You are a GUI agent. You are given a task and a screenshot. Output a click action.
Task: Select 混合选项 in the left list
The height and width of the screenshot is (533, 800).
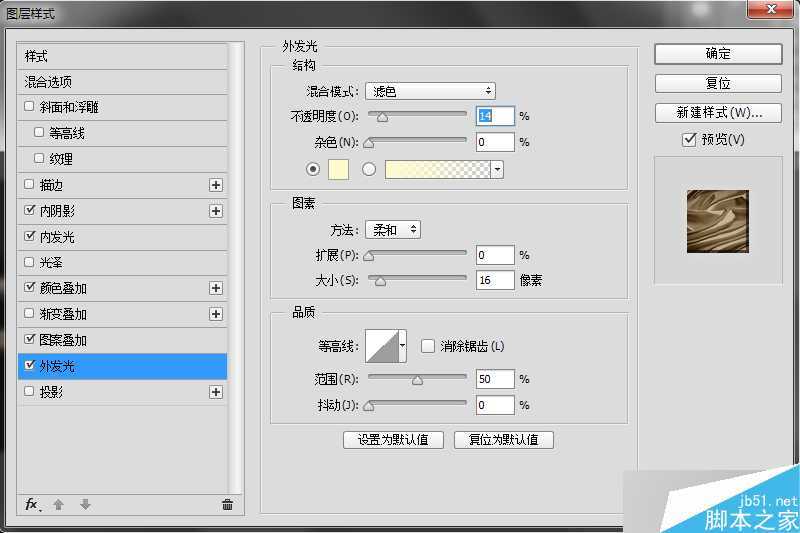49,82
